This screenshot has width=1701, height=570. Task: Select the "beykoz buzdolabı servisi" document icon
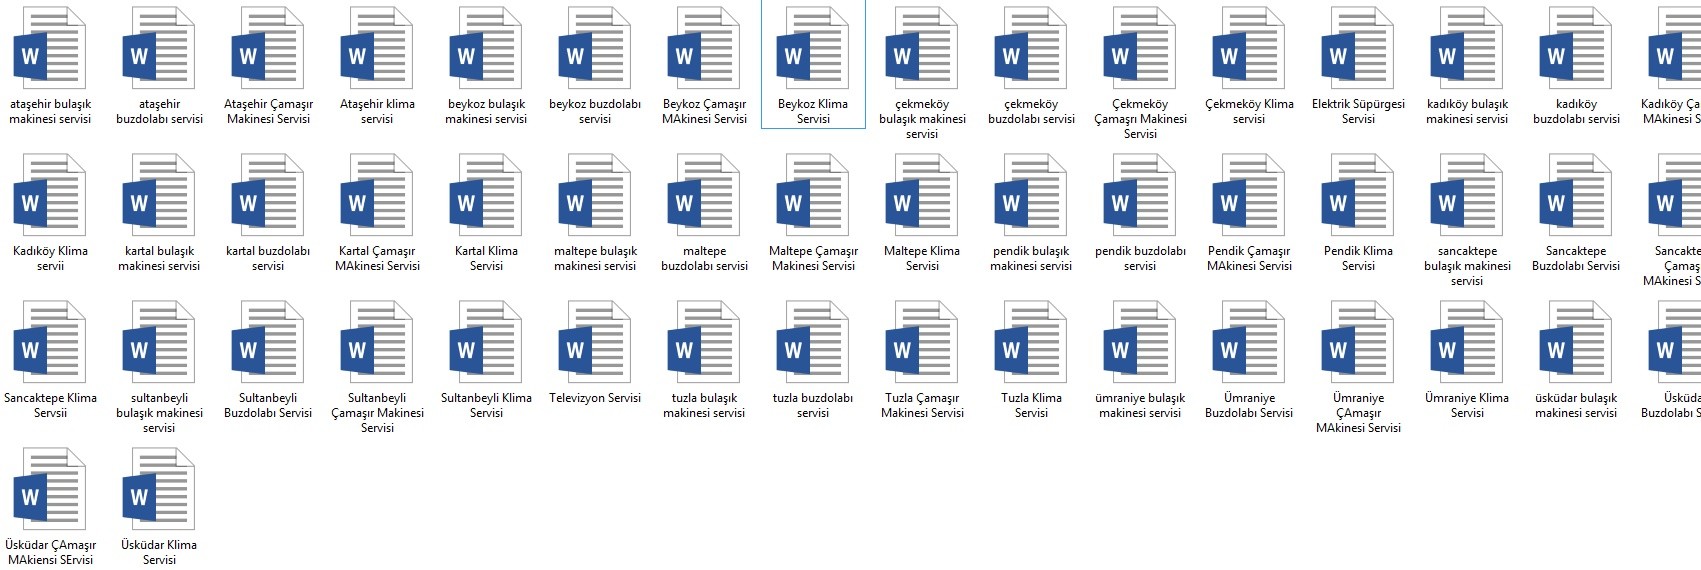pyautogui.click(x=594, y=48)
